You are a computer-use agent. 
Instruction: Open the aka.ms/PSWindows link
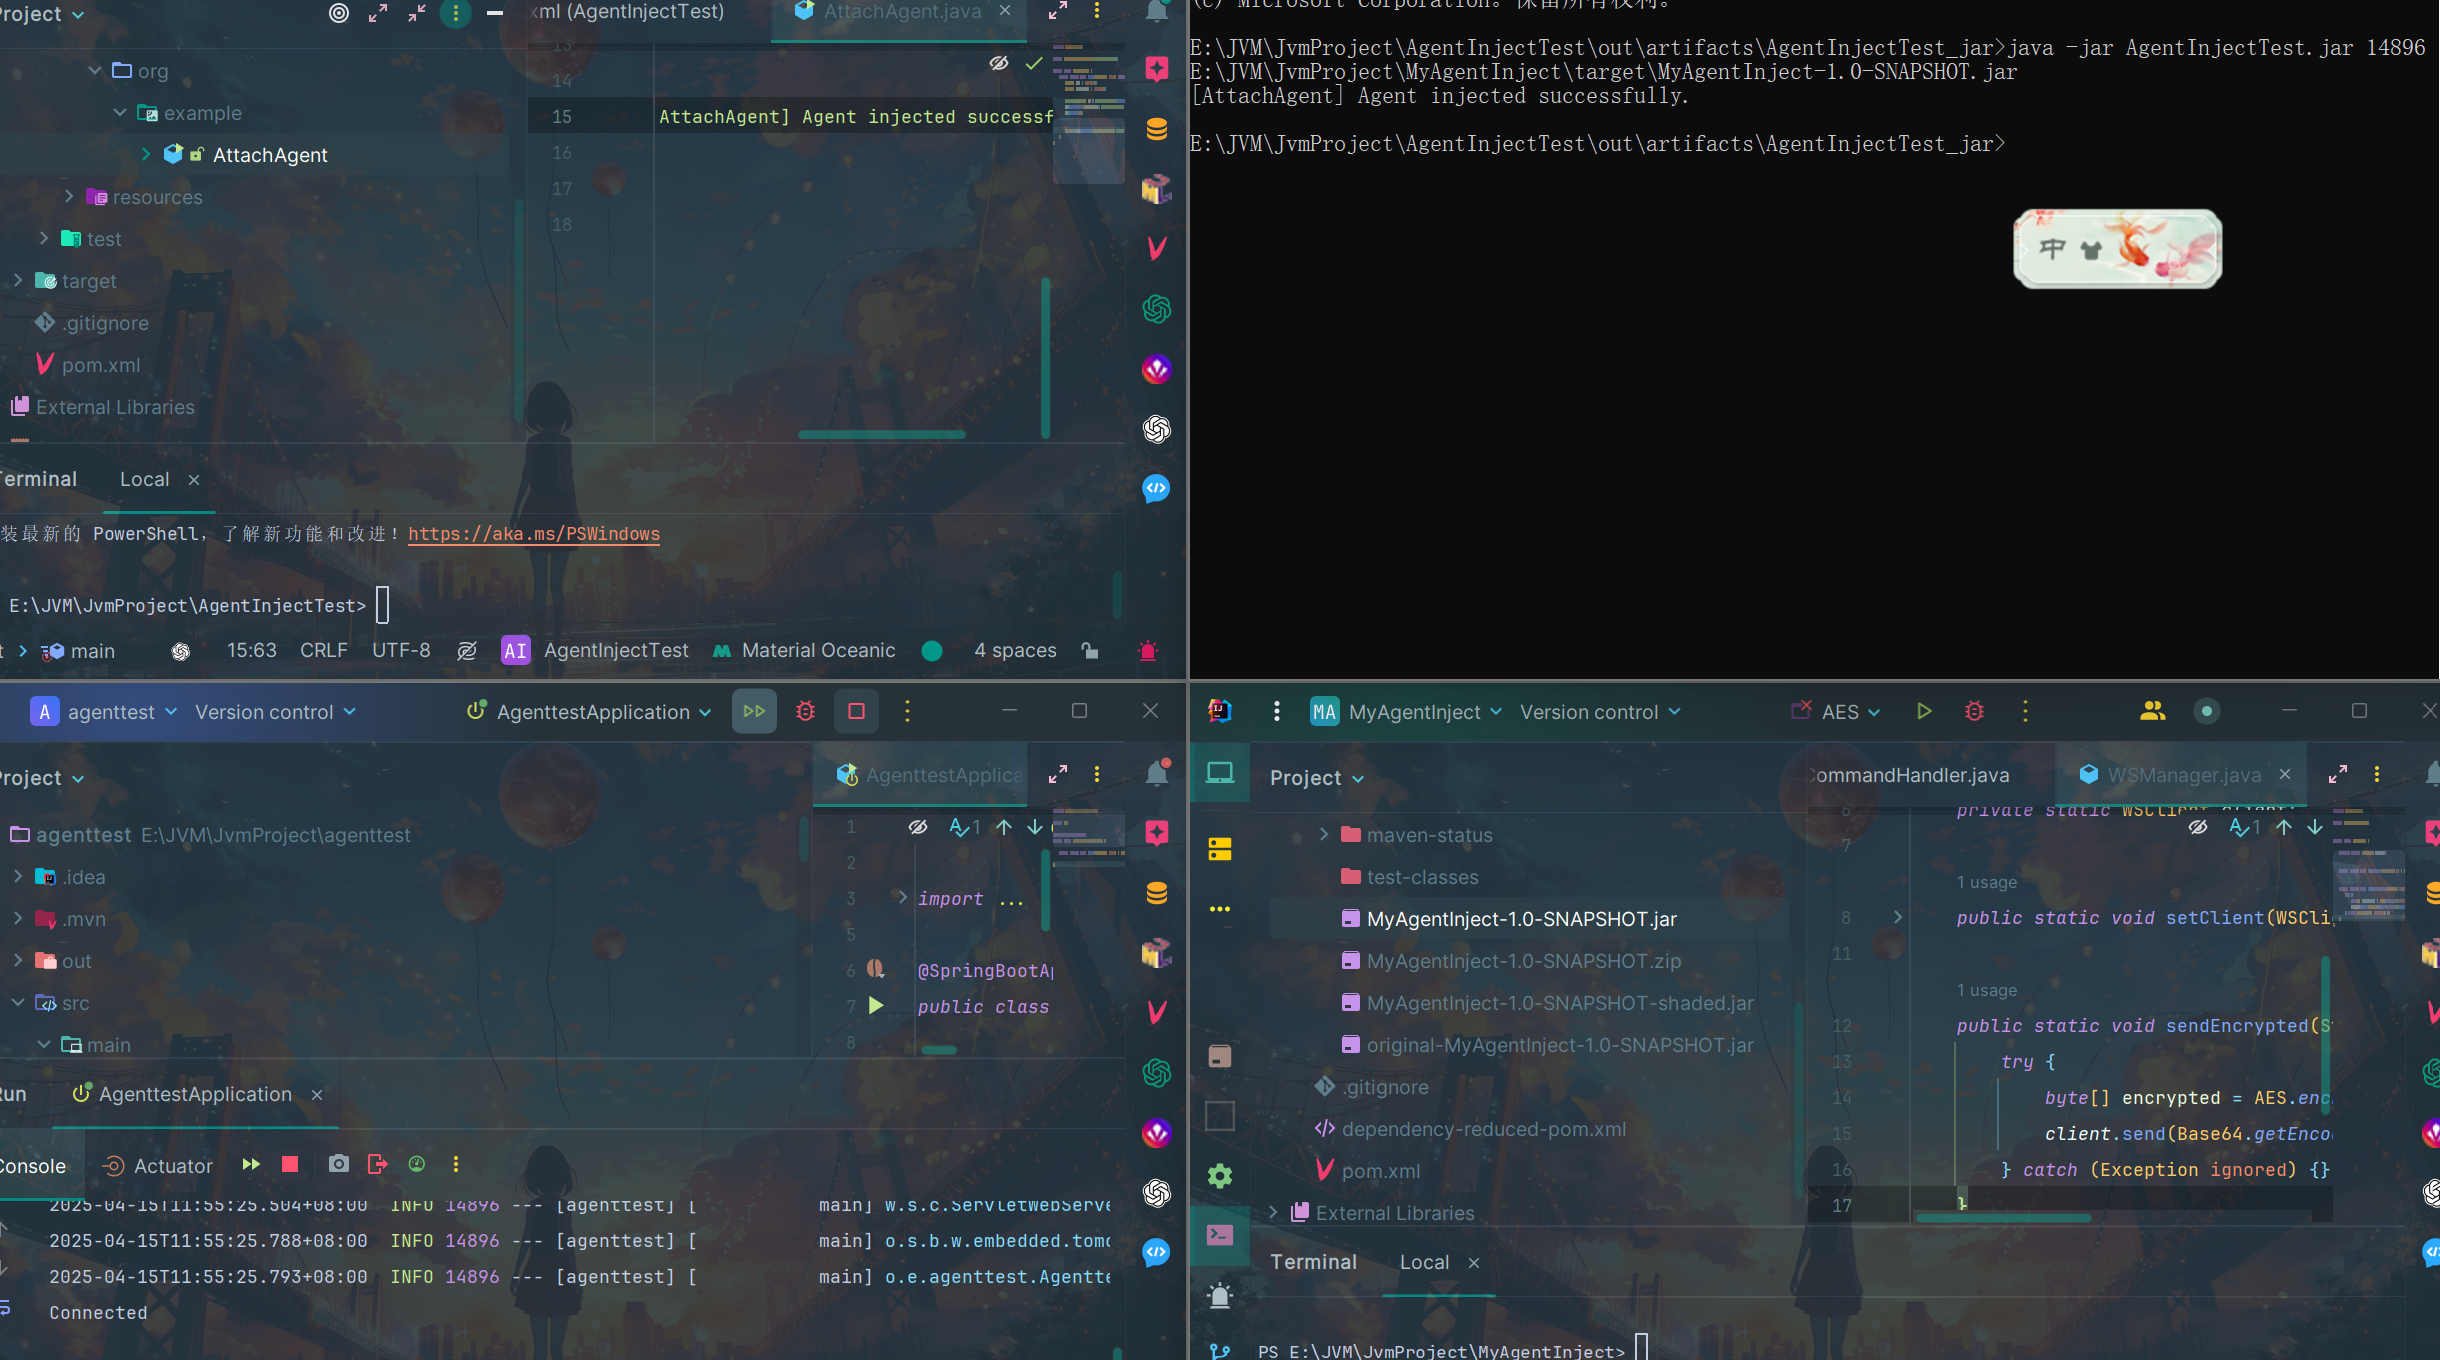point(533,534)
